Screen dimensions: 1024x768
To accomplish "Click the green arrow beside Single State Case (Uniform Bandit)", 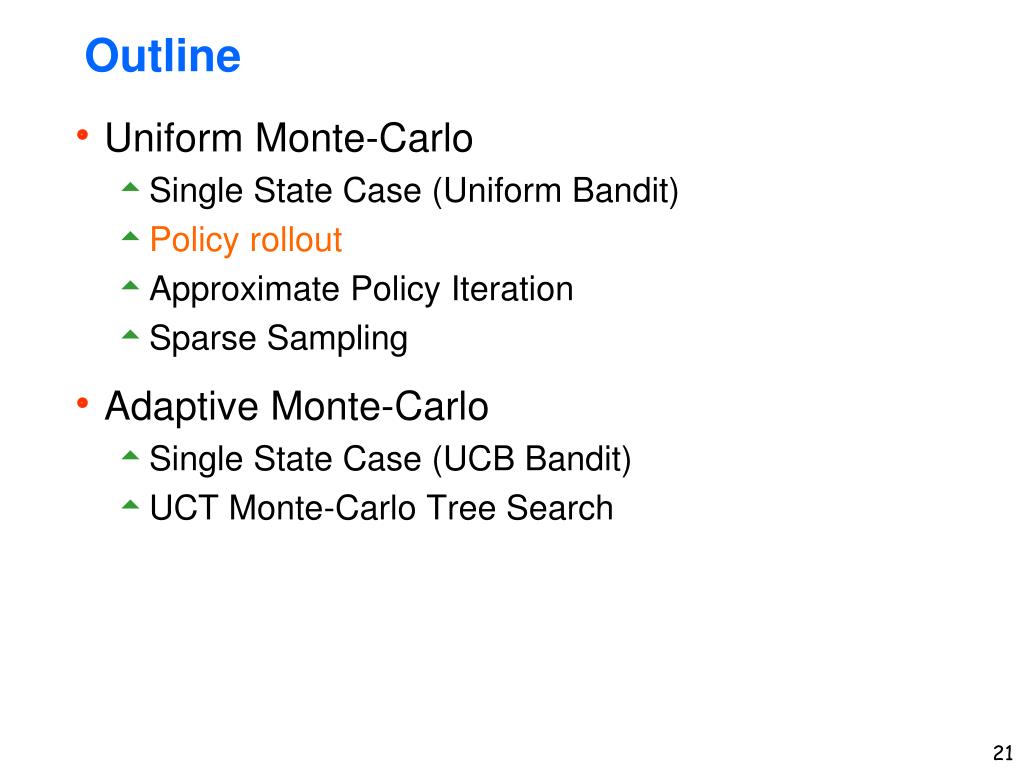I will click(131, 187).
